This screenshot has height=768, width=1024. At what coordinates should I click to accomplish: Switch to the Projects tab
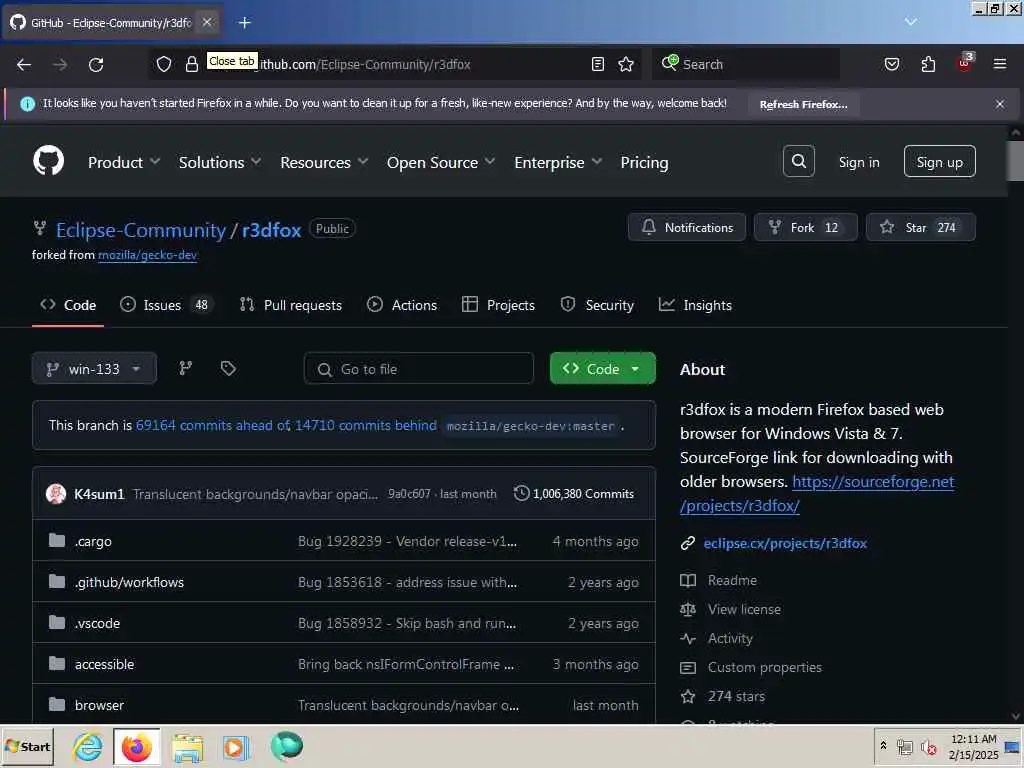pos(498,305)
